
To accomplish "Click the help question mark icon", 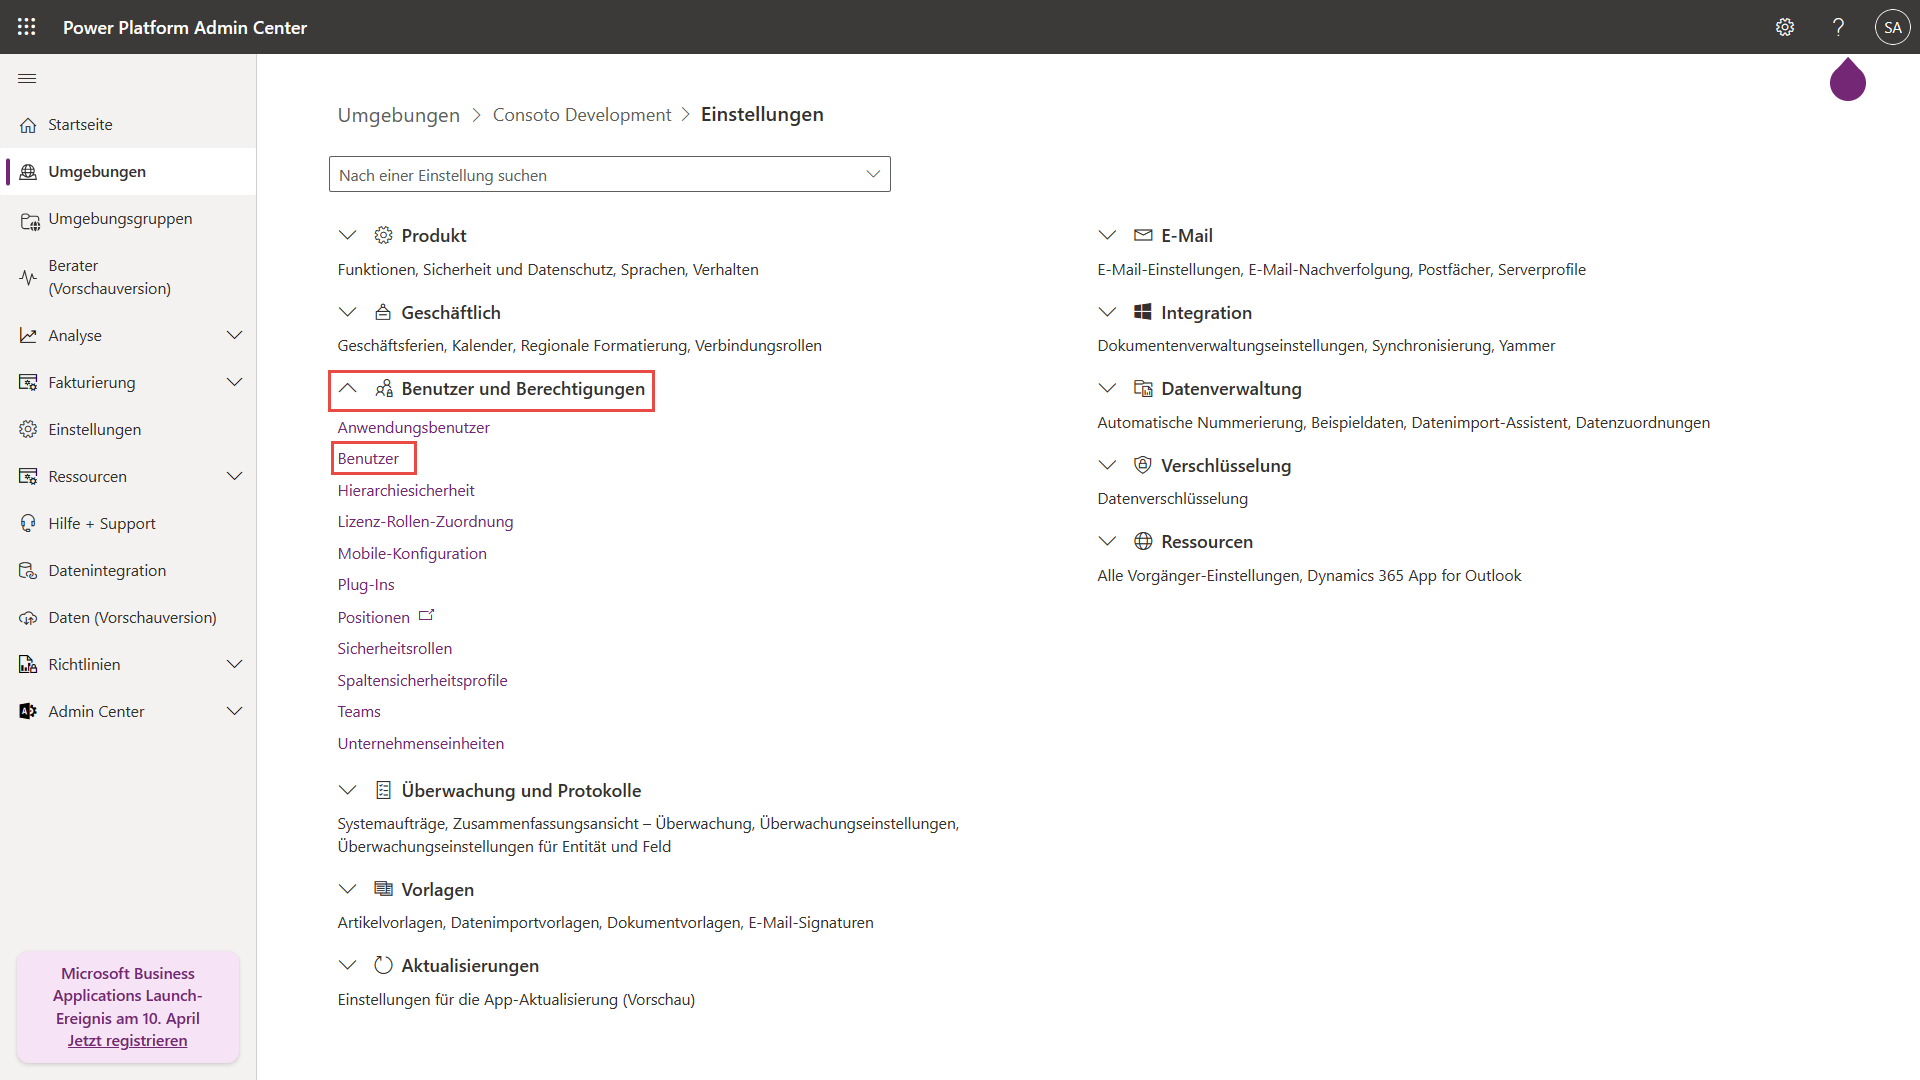I will tap(1838, 27).
